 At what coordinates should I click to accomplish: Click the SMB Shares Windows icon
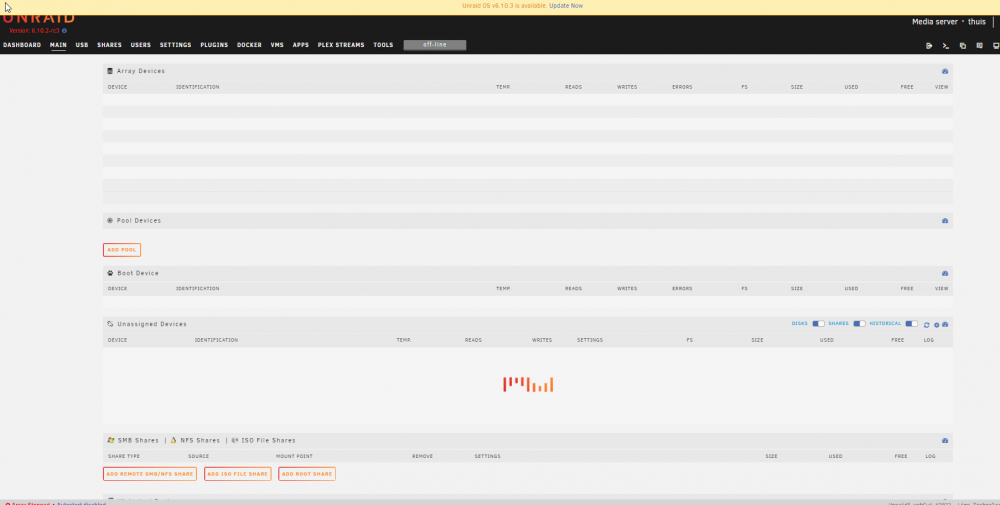point(111,440)
